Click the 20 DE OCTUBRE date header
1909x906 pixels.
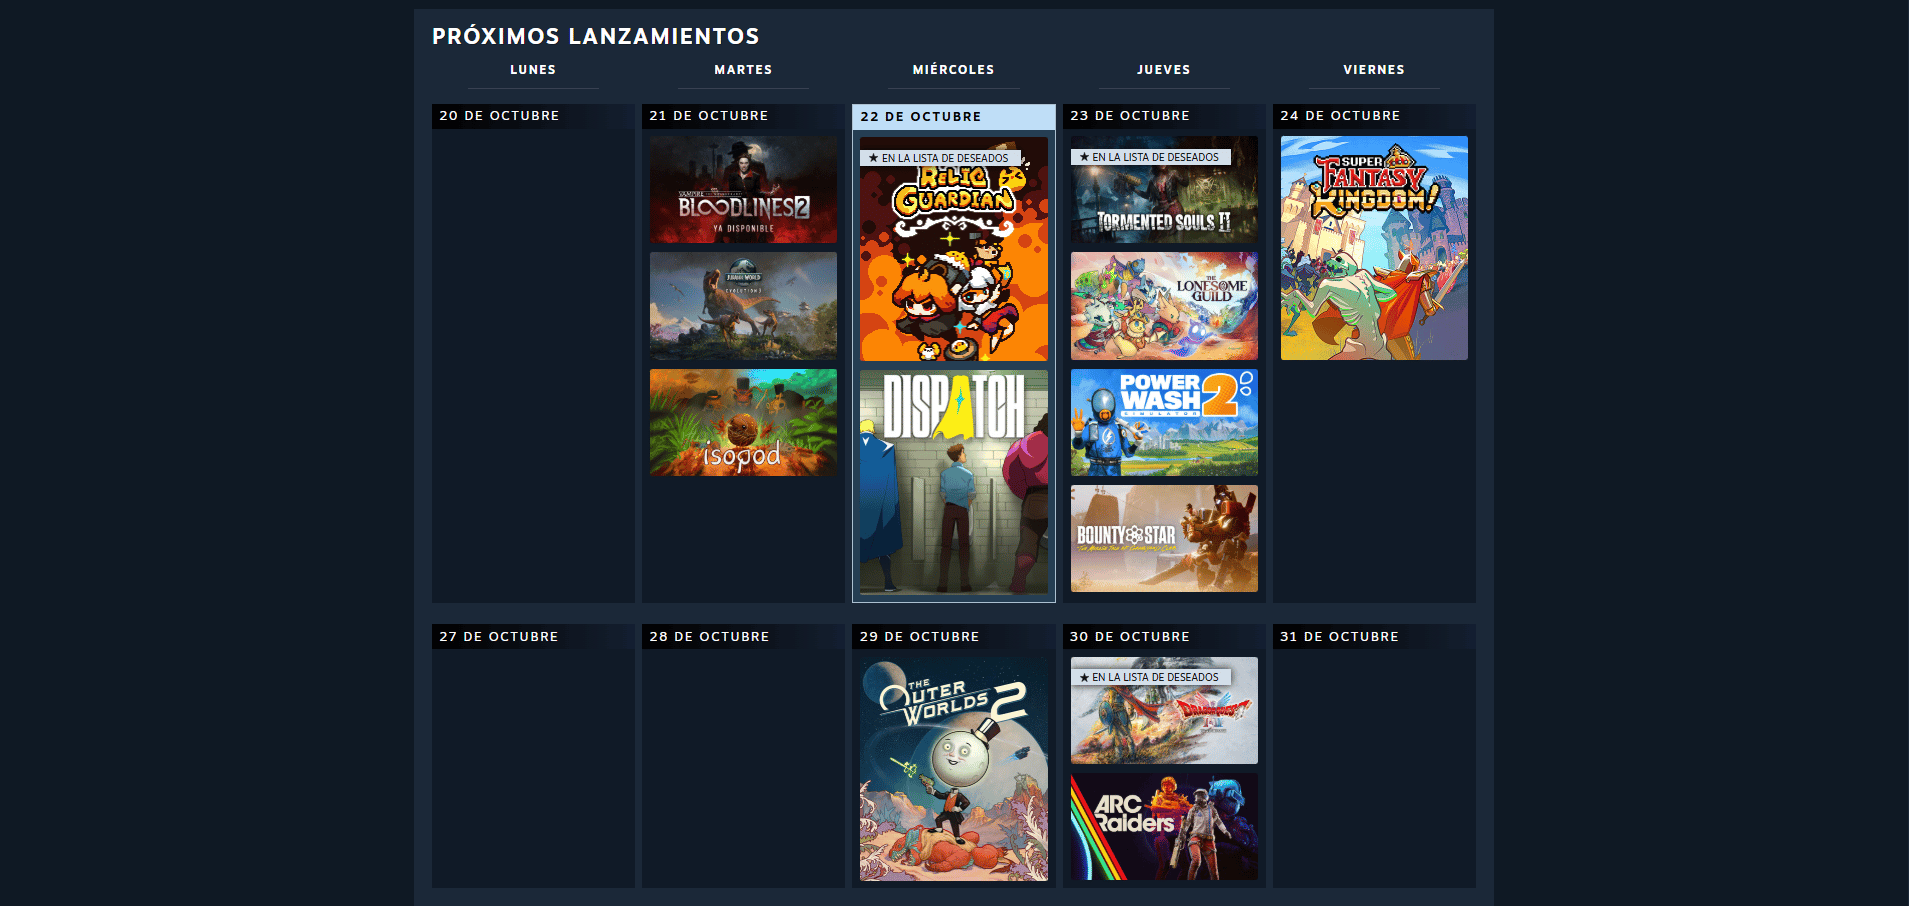click(x=533, y=116)
